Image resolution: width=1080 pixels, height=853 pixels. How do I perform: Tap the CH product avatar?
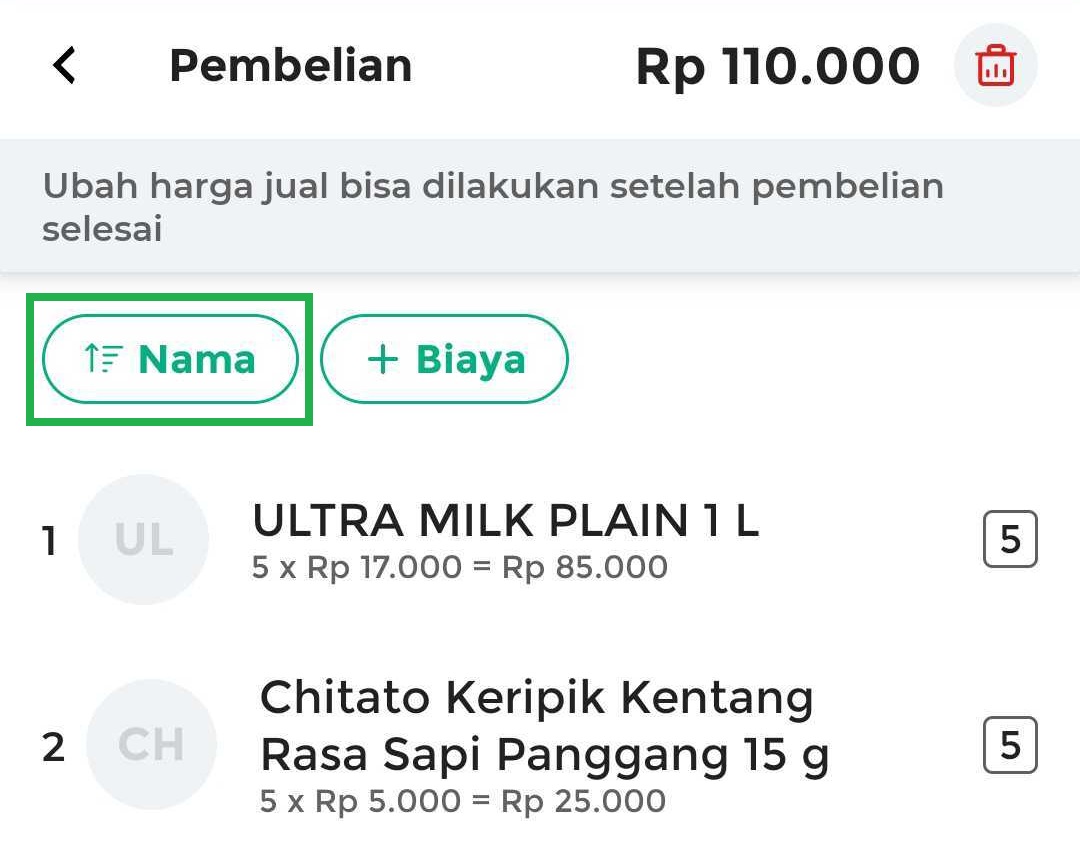(151, 744)
